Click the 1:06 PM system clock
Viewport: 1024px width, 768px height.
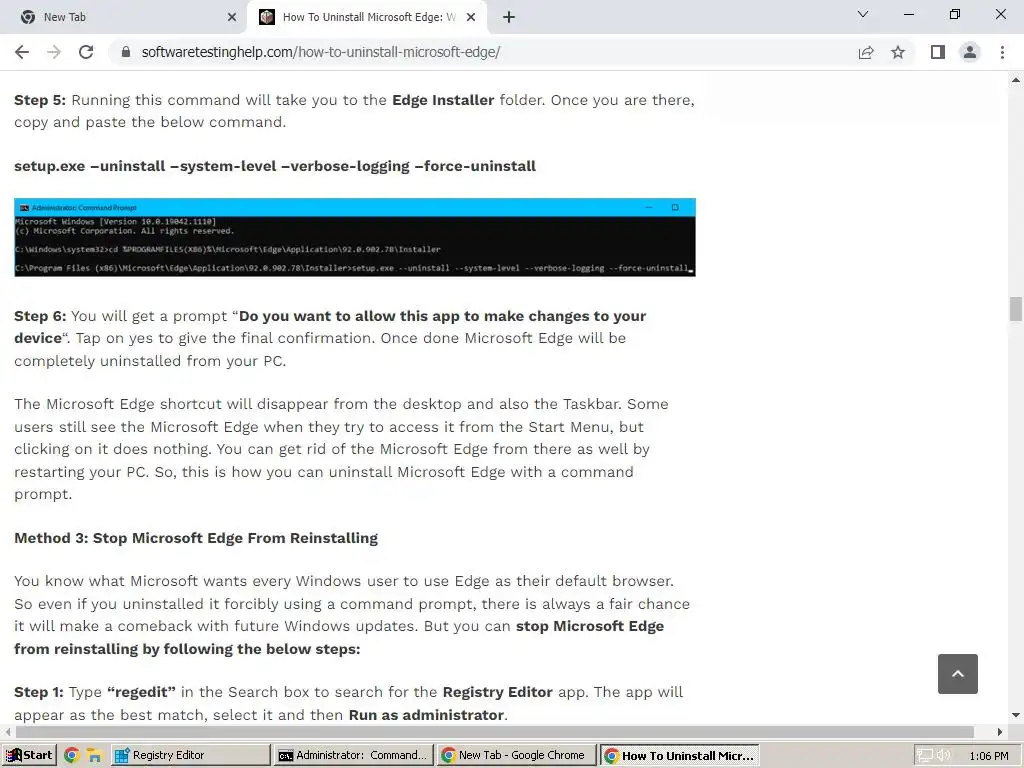(989, 756)
